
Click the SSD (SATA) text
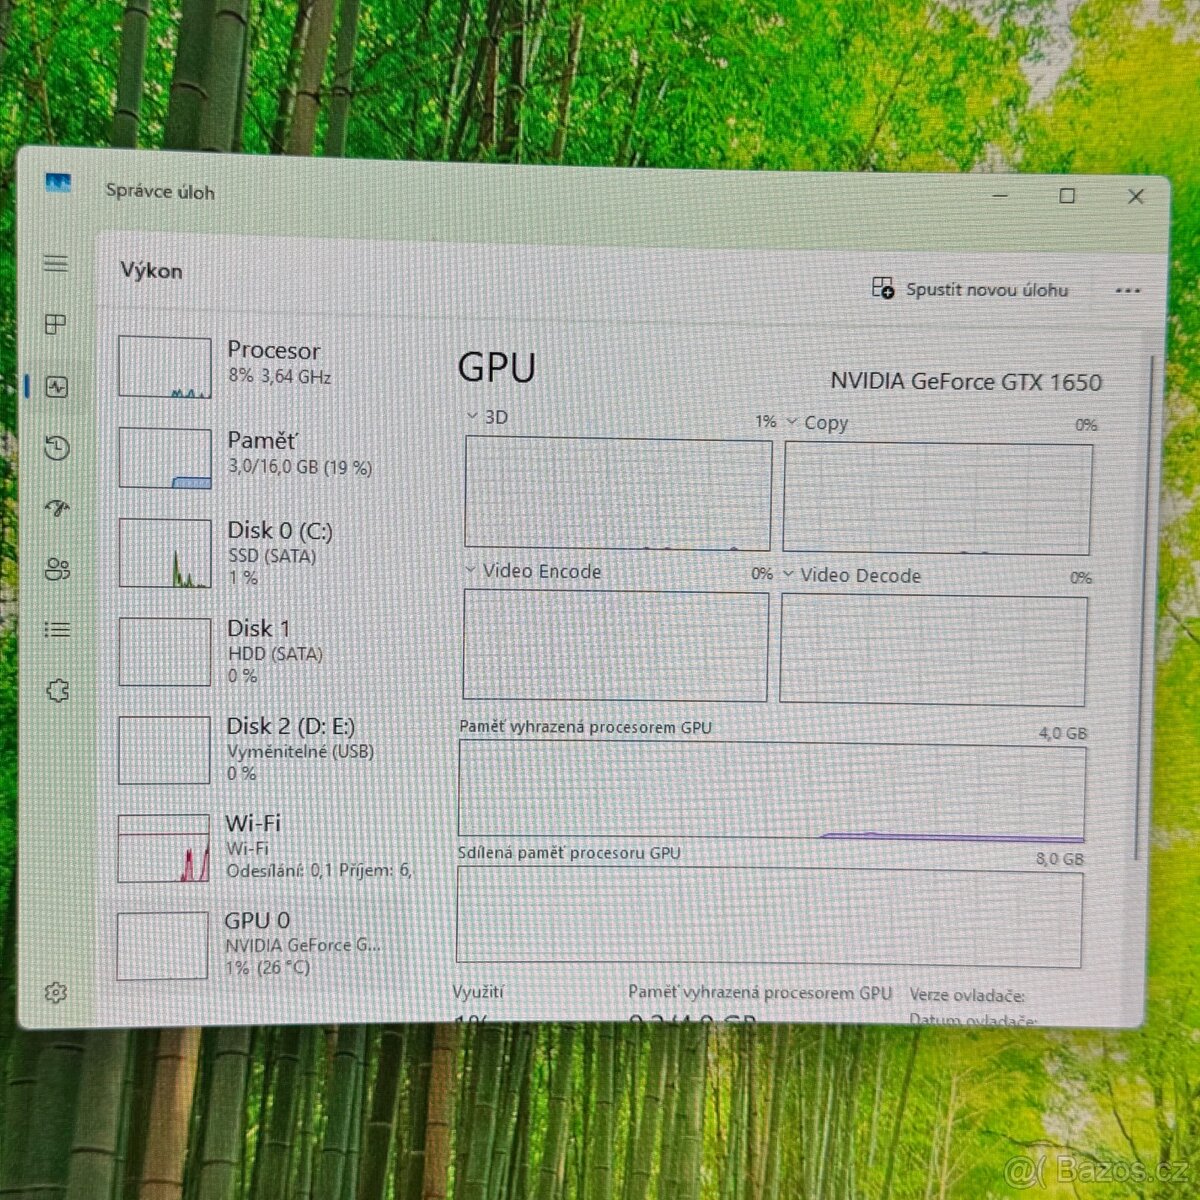[272, 555]
